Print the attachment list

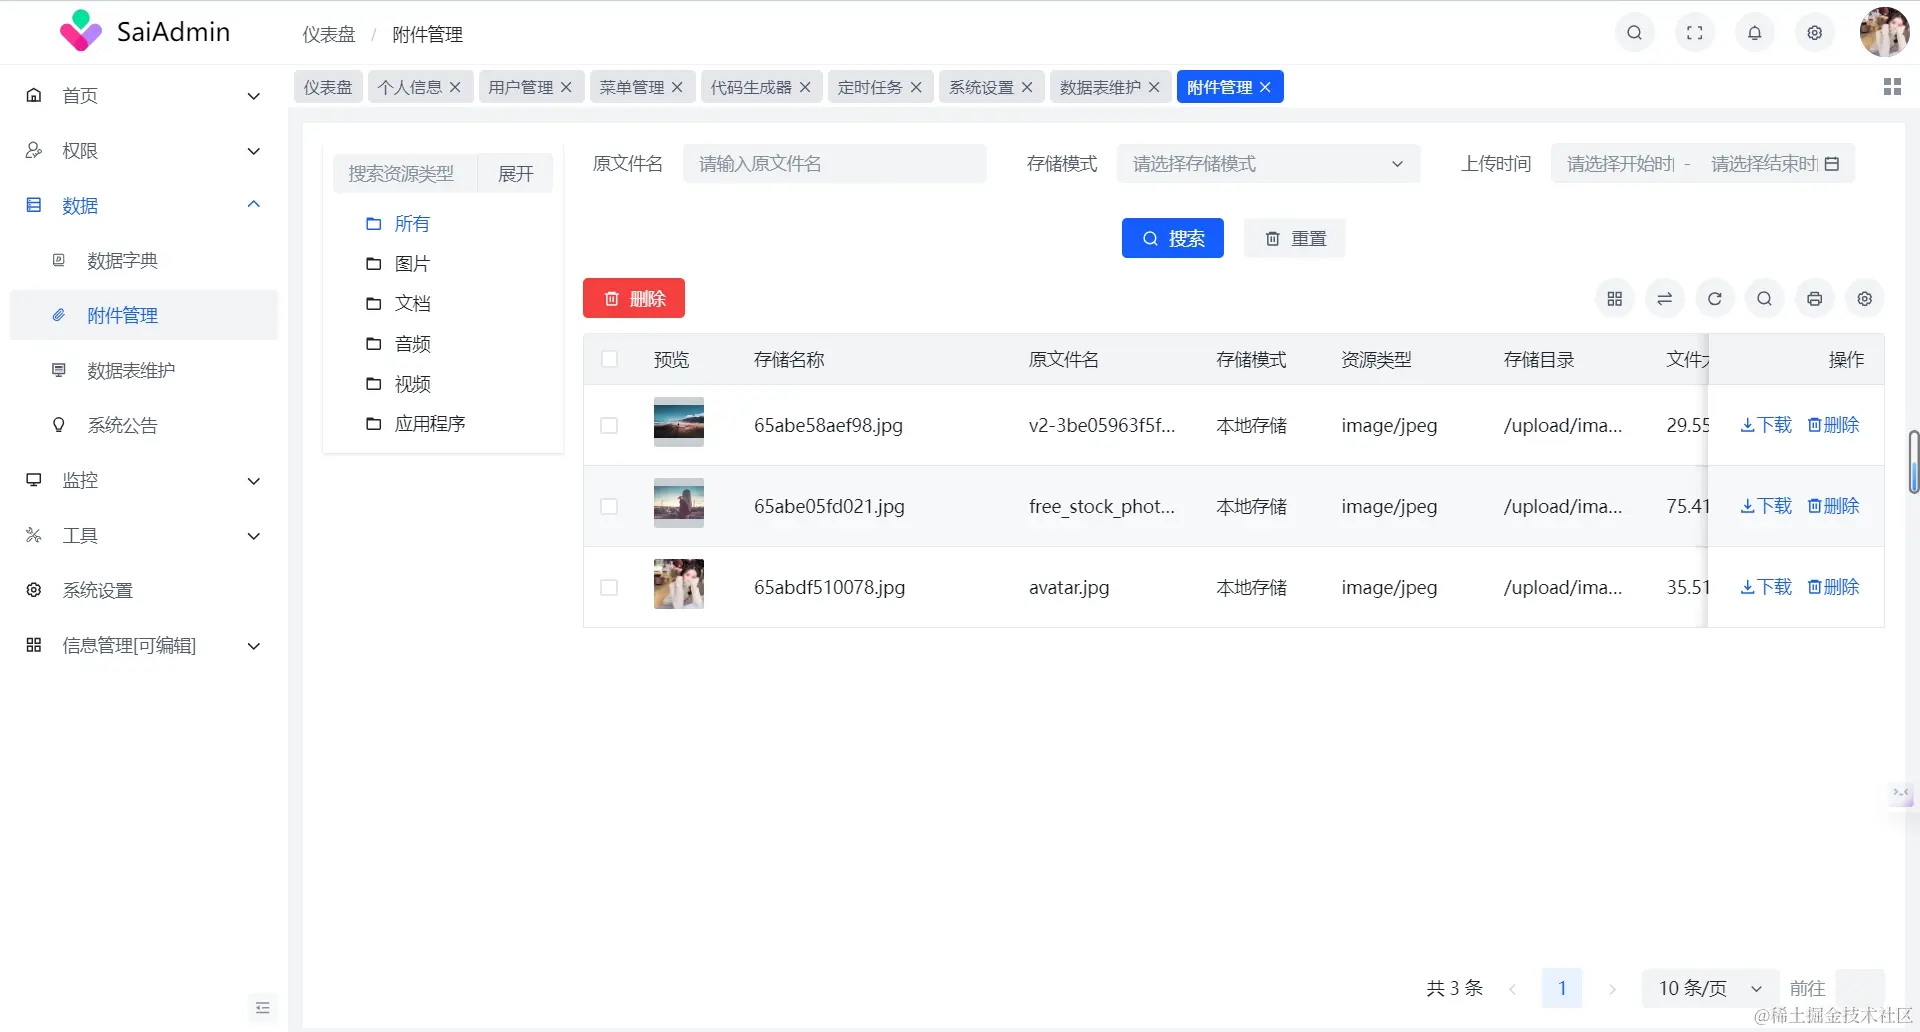[1814, 298]
